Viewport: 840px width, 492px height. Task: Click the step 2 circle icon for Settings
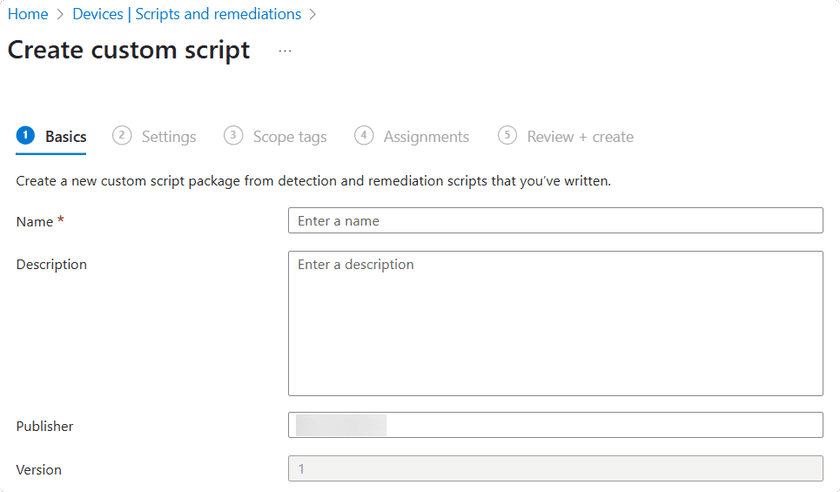coord(122,136)
